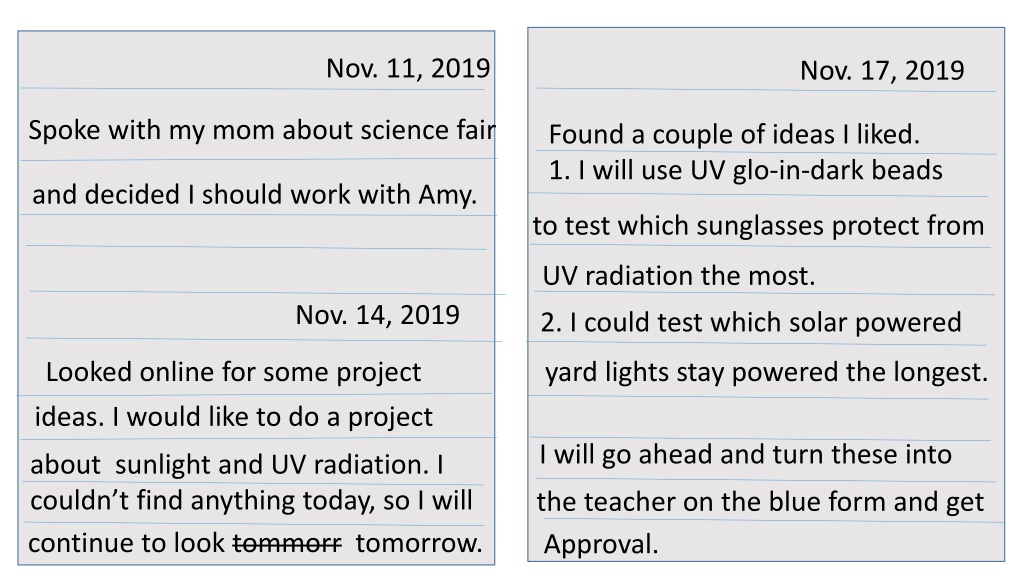Select the line 'Spoke with my mom about science fair'
This screenshot has width=1024, height=576.
(x=262, y=130)
